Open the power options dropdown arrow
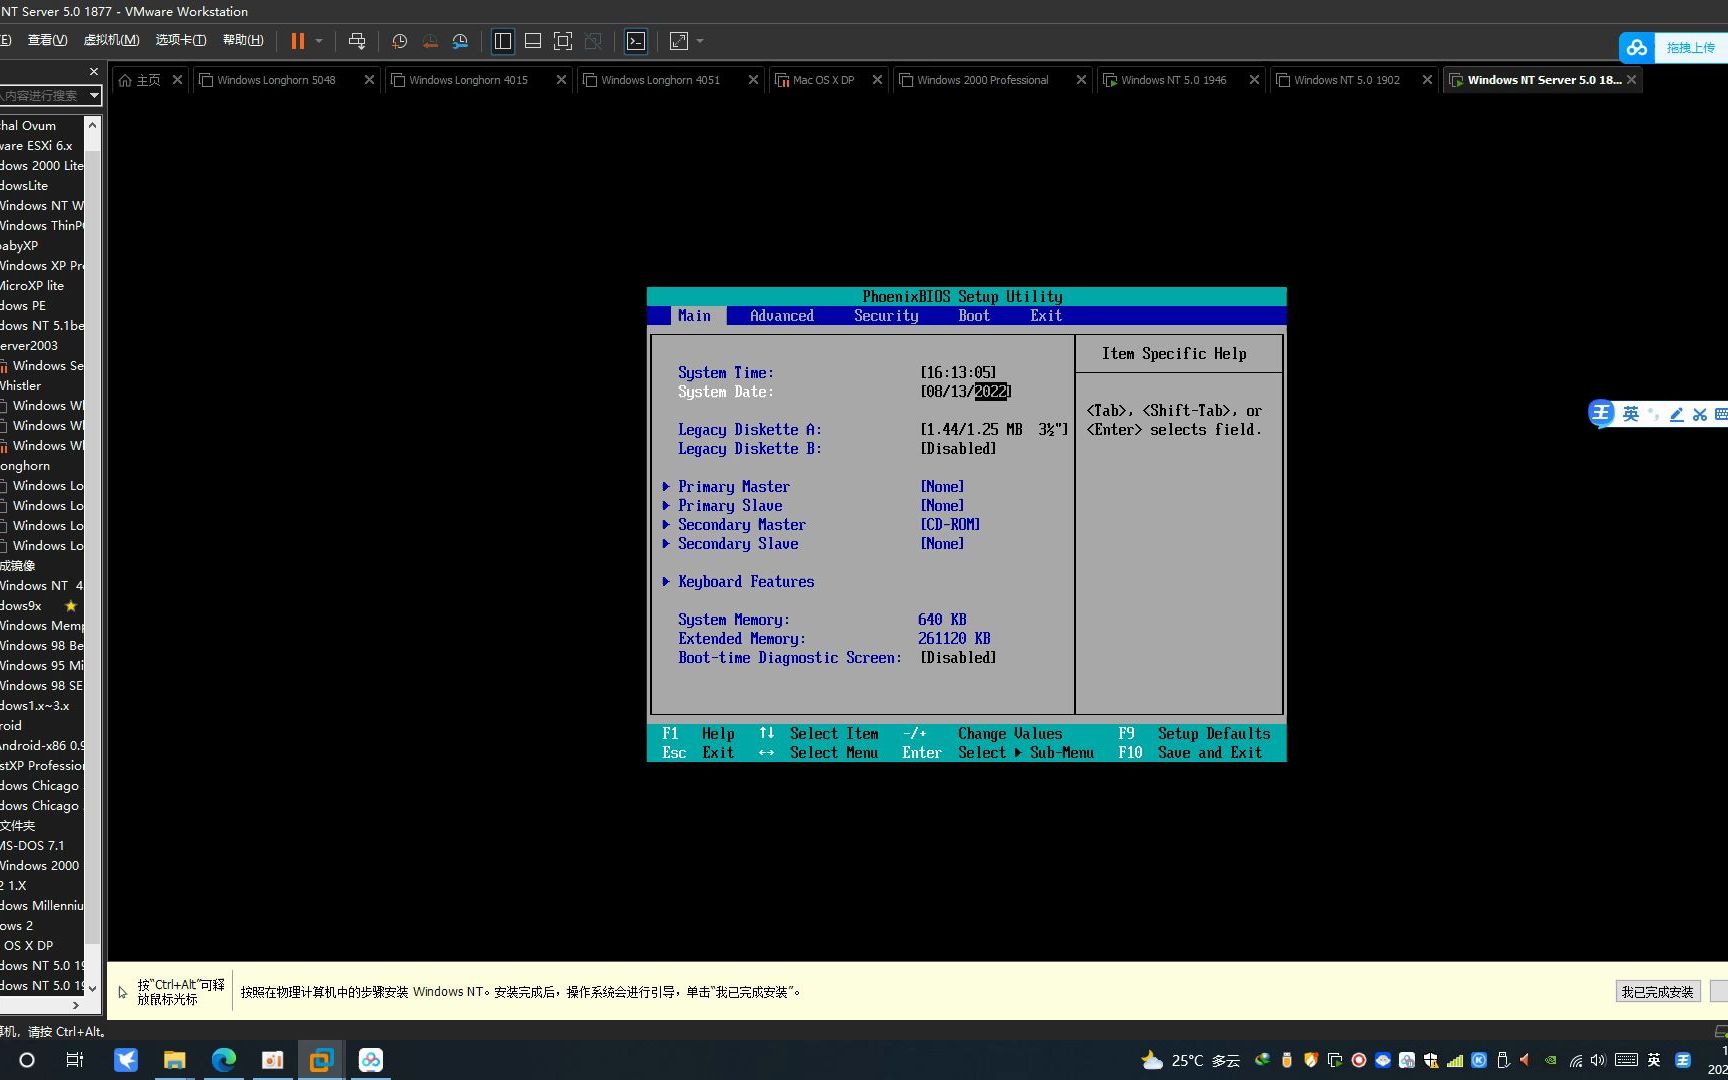Image resolution: width=1728 pixels, height=1080 pixels. pyautogui.click(x=319, y=41)
